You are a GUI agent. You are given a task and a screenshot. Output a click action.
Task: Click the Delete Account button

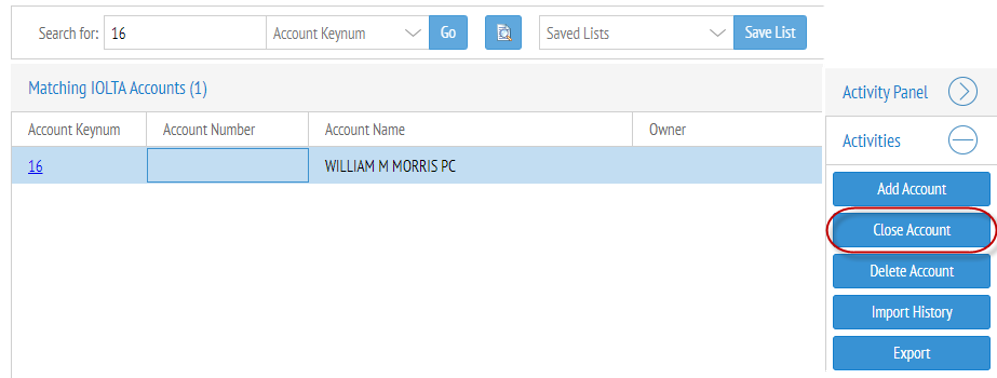pyautogui.click(x=911, y=271)
